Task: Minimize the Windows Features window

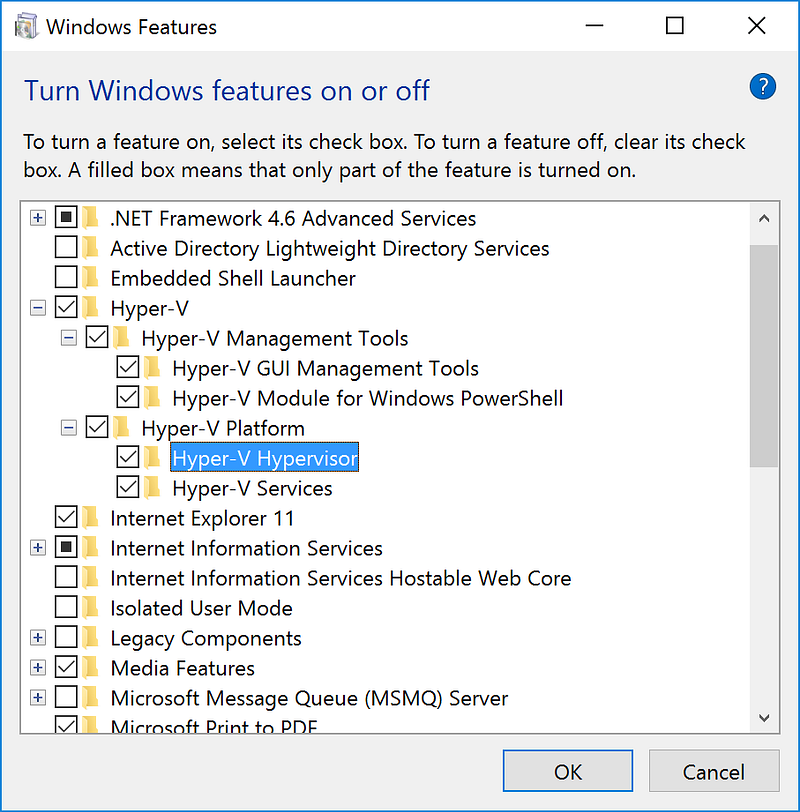Action: coord(594,25)
